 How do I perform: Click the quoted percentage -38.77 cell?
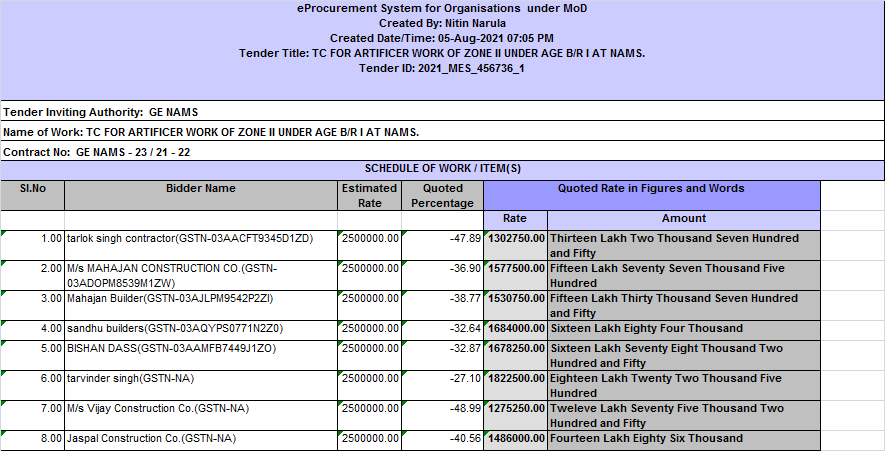tap(442, 305)
